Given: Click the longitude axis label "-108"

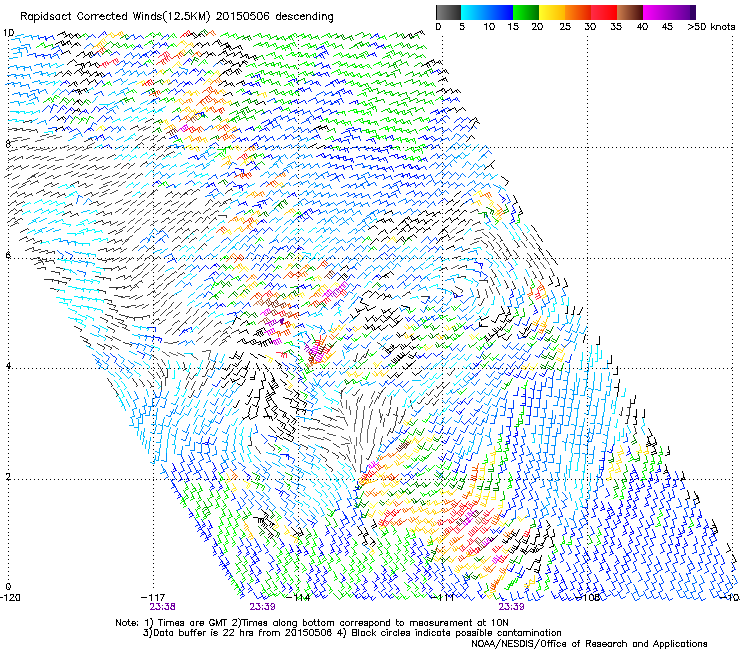Looking at the screenshot, I should [588, 598].
